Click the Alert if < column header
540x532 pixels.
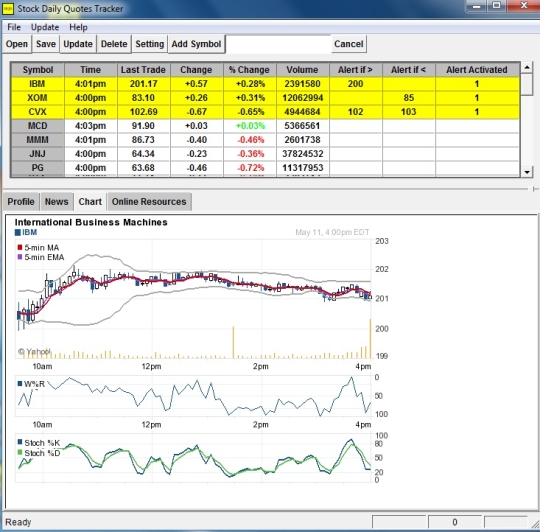click(408, 70)
